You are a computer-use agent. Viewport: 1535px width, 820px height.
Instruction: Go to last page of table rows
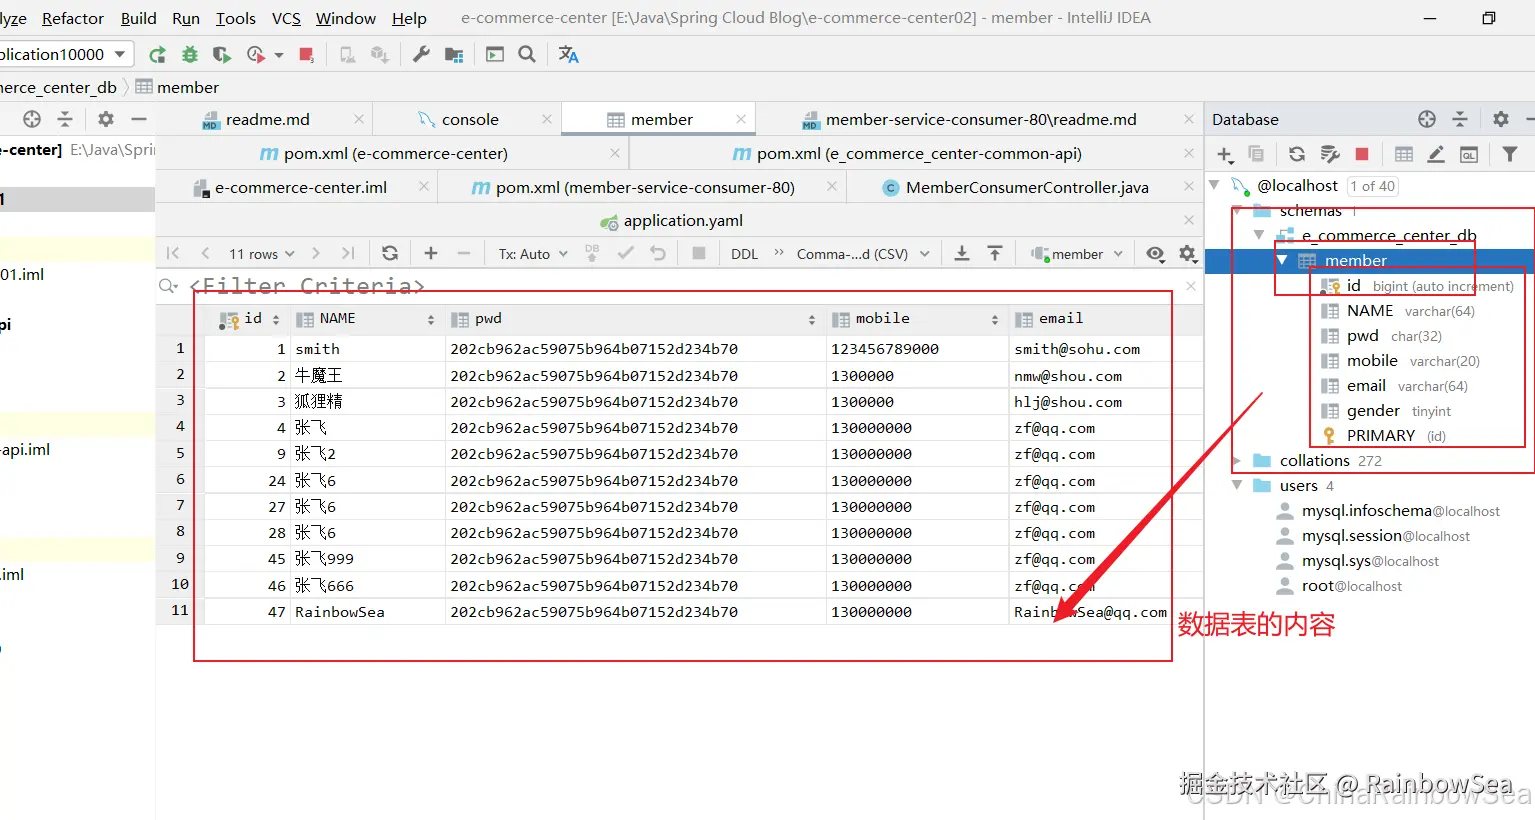[348, 253]
